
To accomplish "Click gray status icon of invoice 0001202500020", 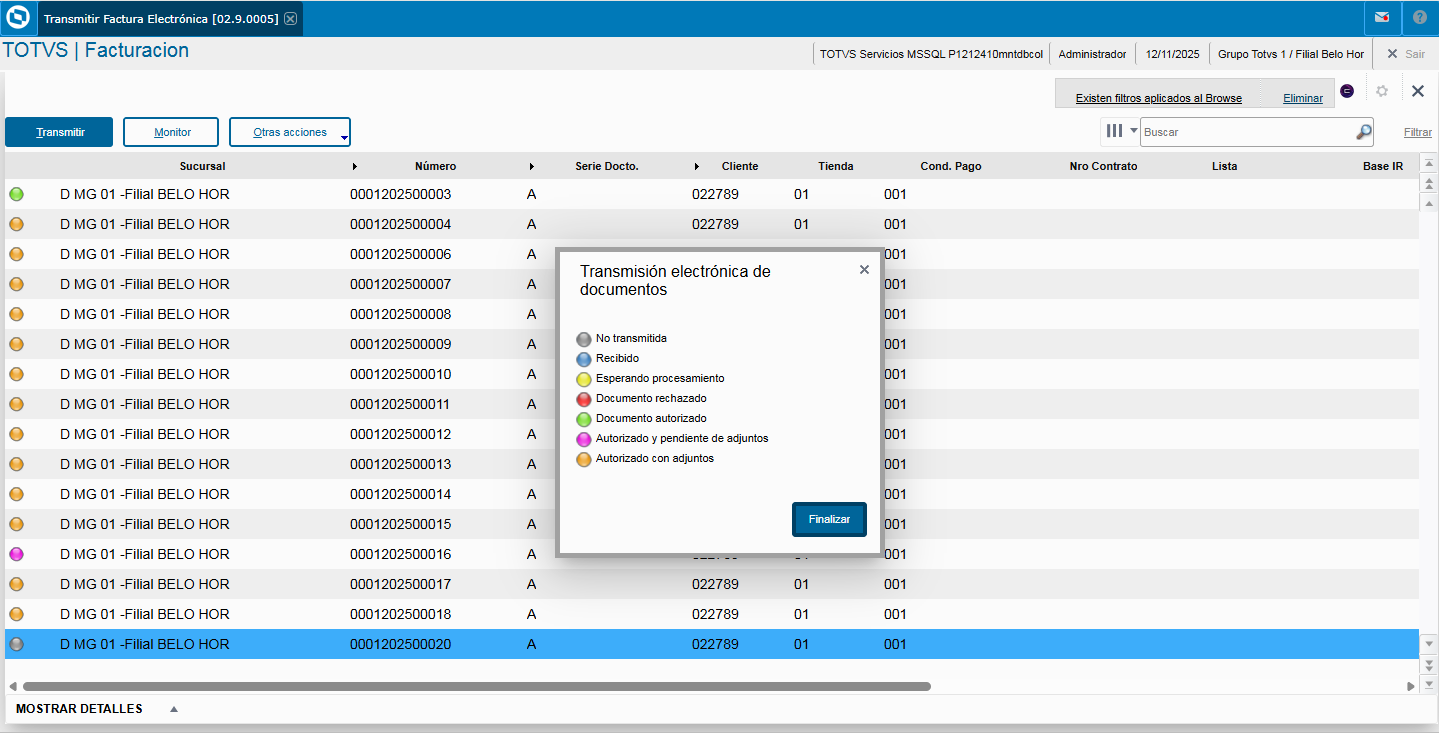I will point(16,644).
